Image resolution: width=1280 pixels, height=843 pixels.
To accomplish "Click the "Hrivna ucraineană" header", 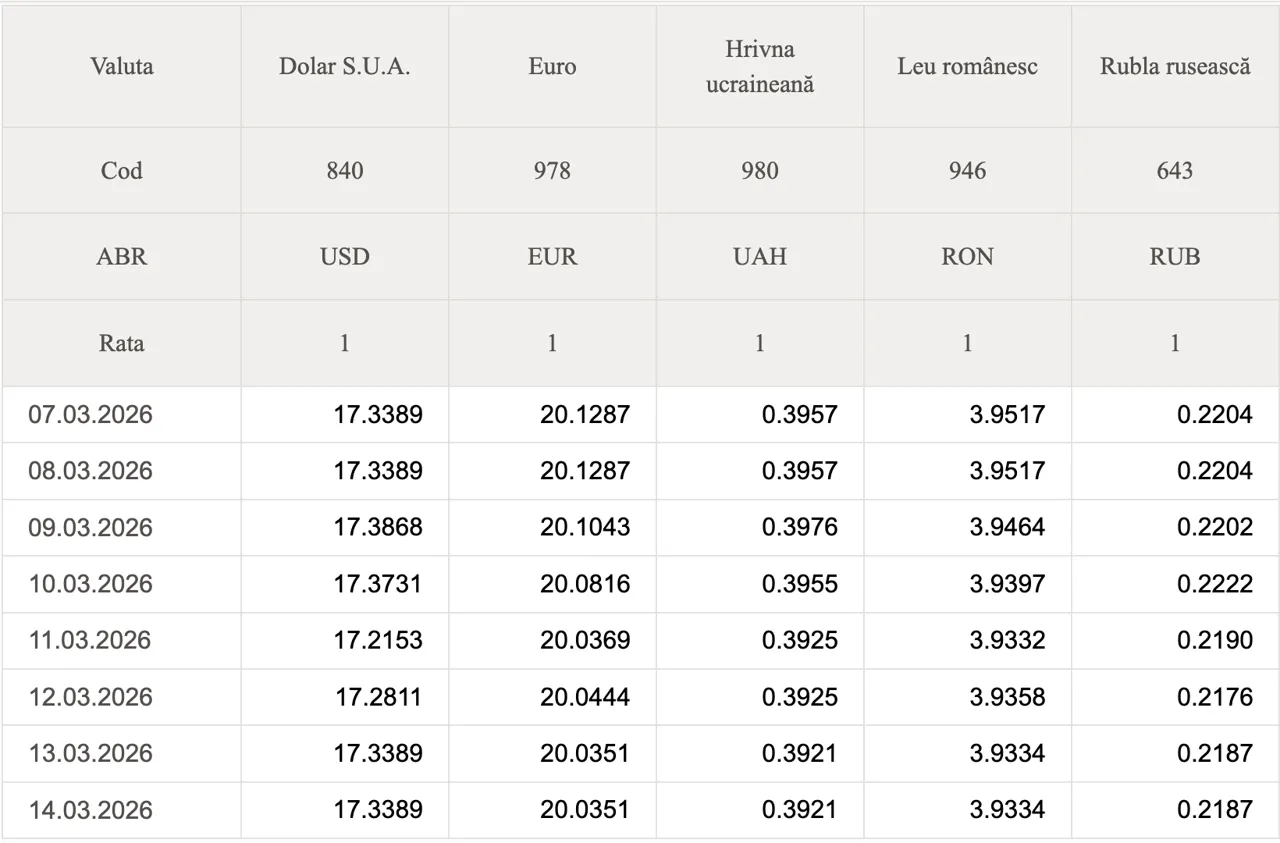I will (760, 67).
